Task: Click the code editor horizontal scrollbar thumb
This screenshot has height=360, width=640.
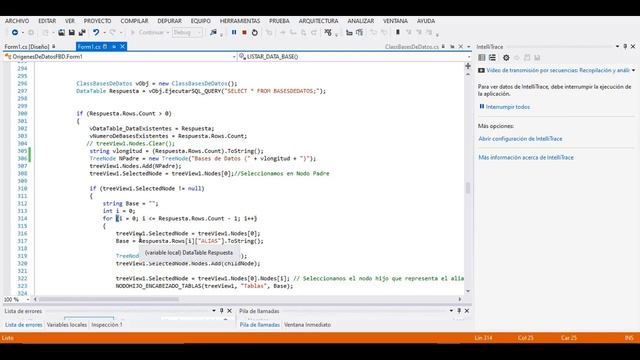Action: (109, 299)
